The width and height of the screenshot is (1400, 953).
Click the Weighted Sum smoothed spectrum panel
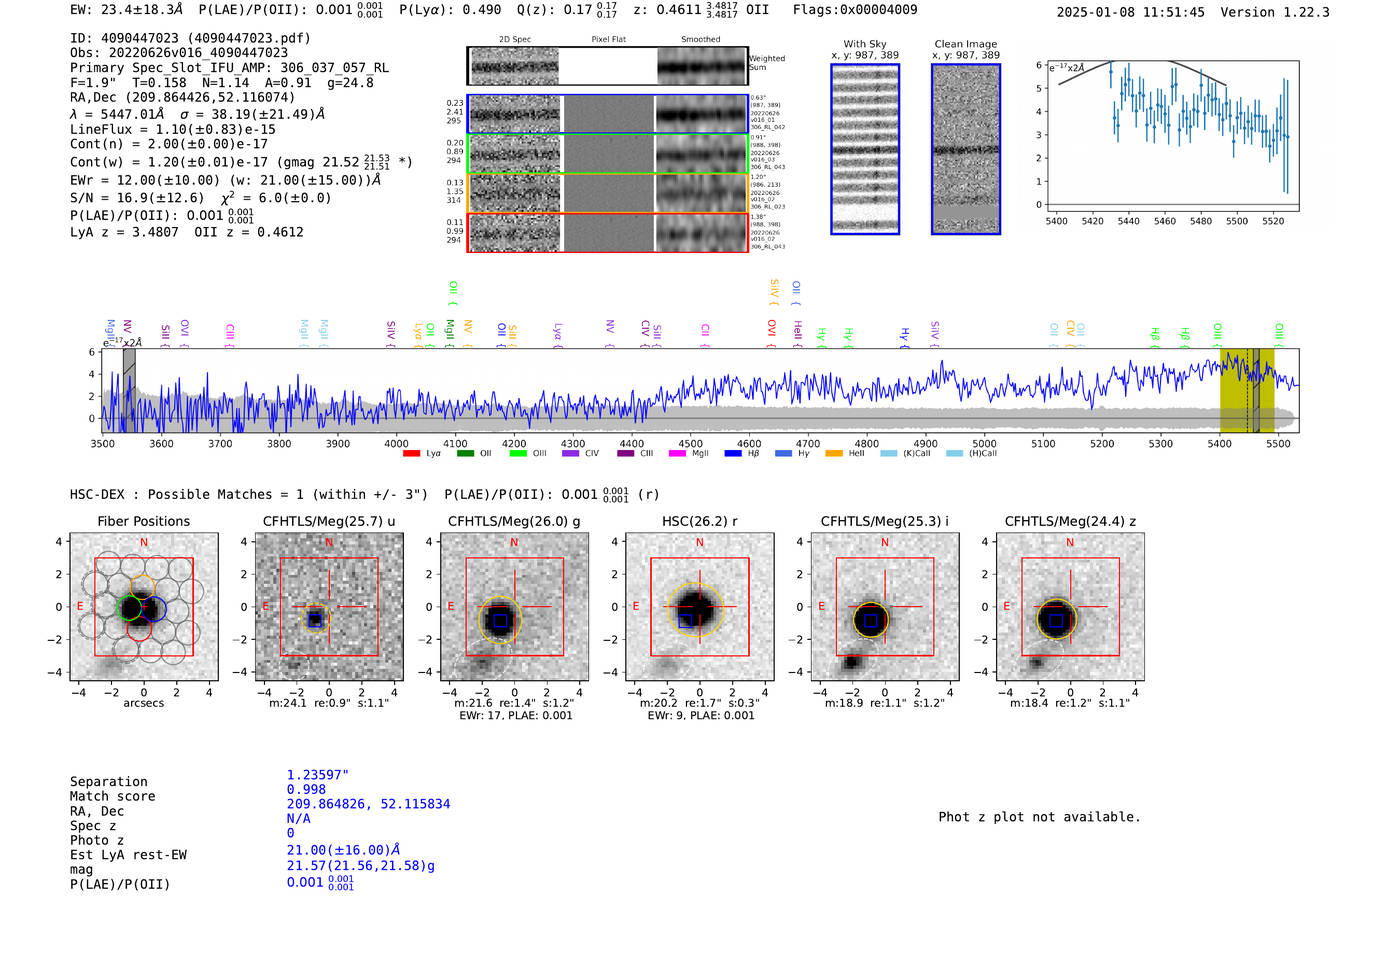tap(702, 66)
